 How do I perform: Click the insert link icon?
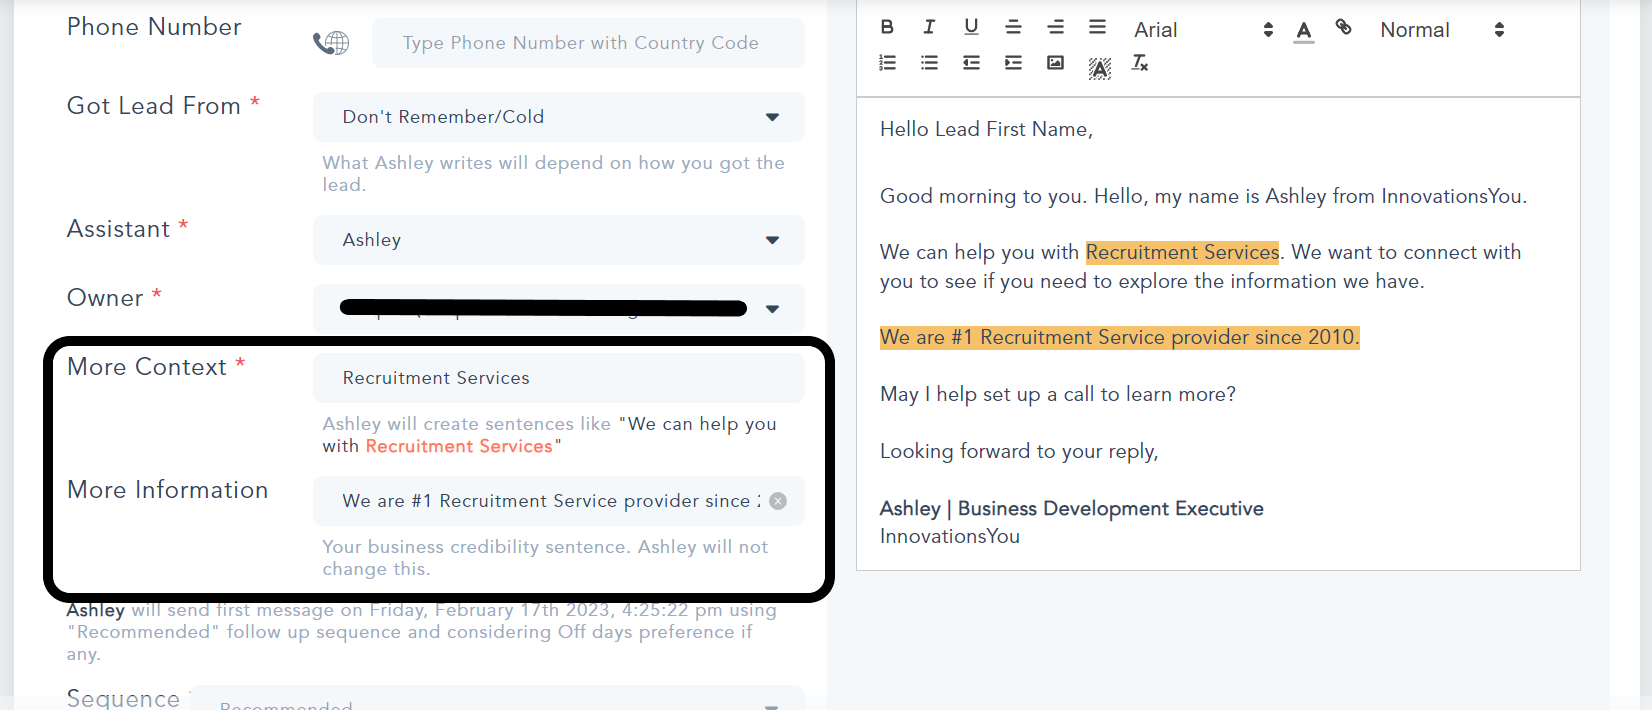pos(1344,28)
